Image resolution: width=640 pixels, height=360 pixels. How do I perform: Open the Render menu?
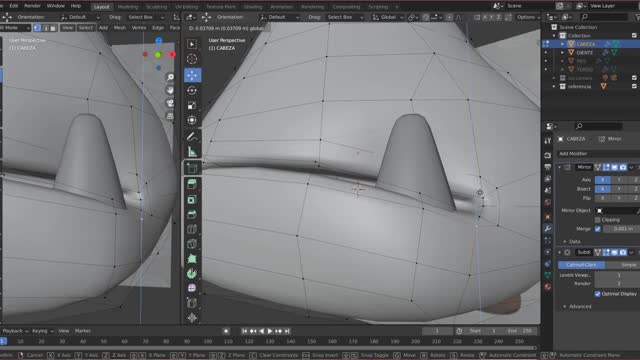(x=32, y=6)
